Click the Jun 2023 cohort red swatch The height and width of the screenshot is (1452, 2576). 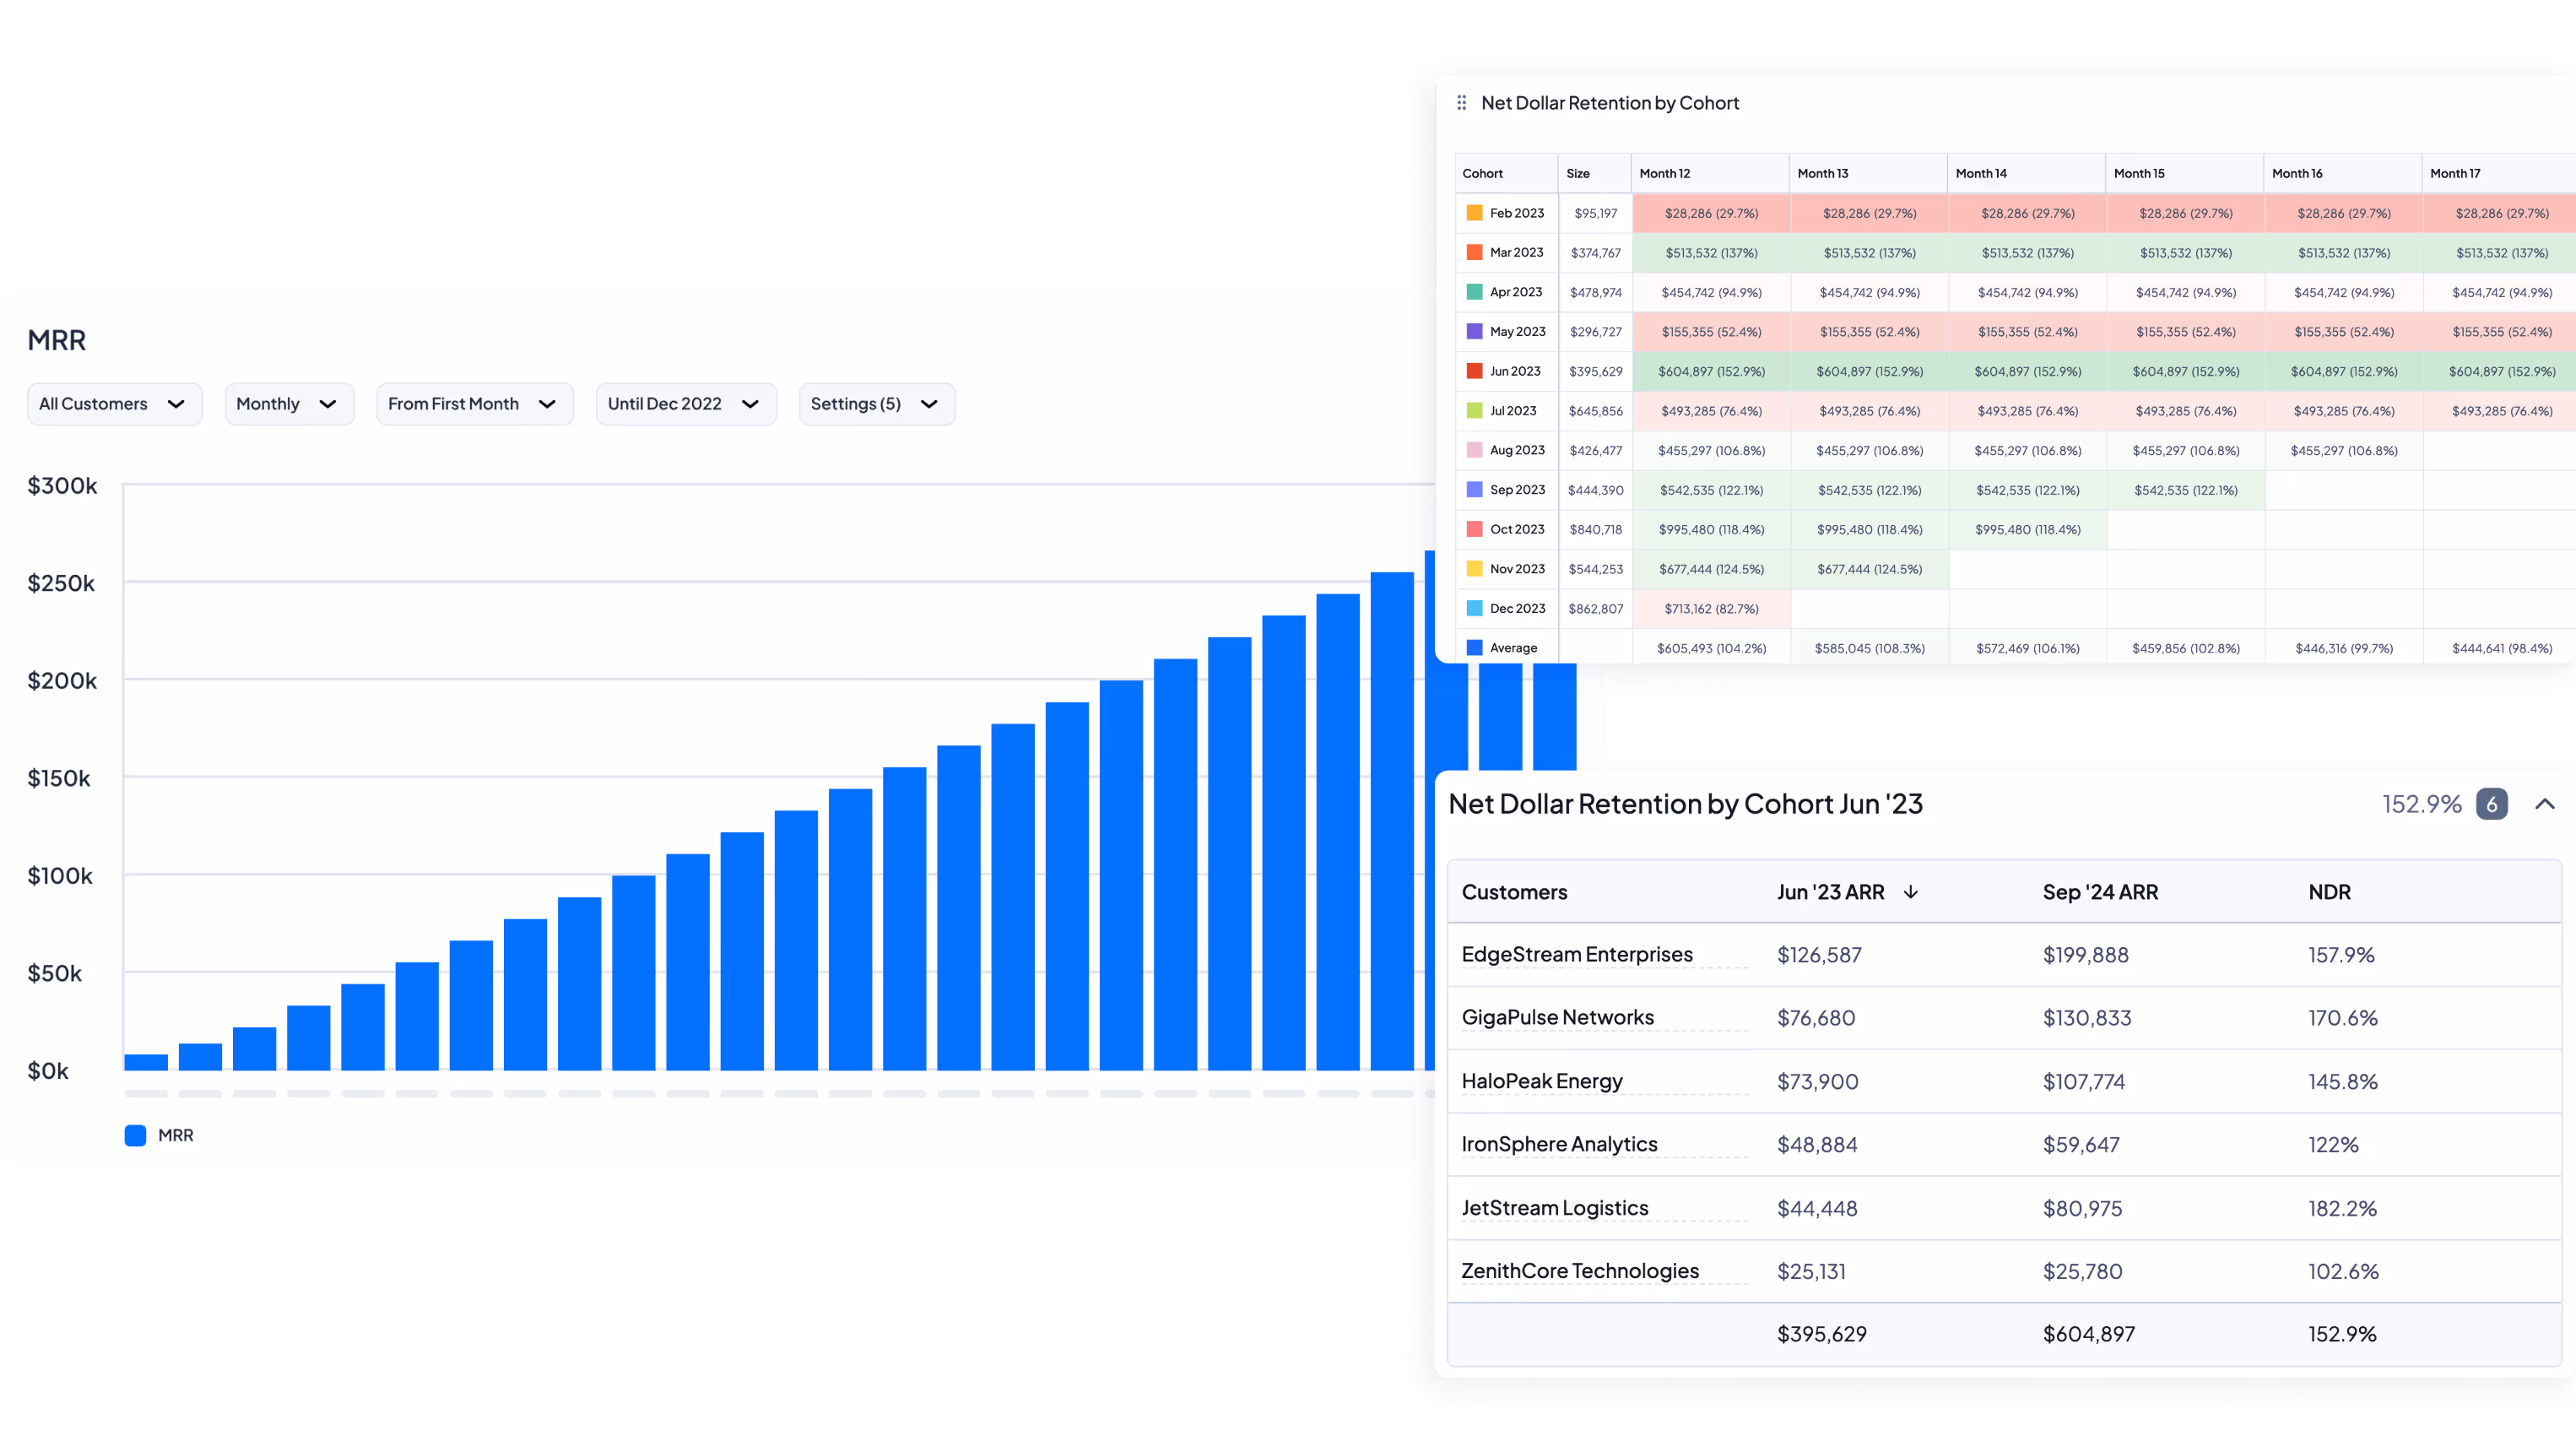(1474, 371)
